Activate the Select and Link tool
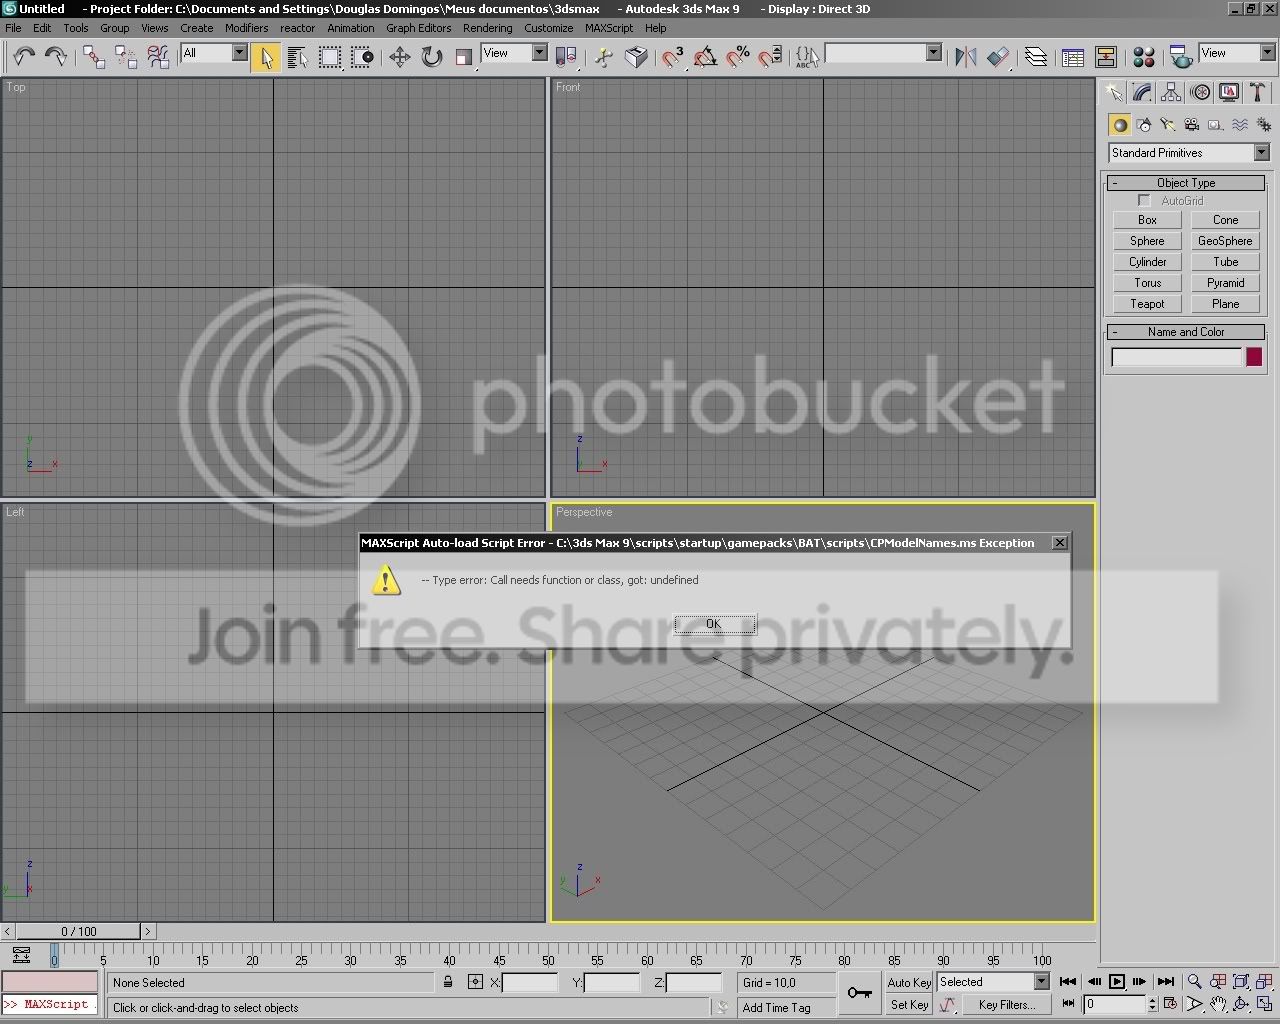1280x1024 pixels. (x=94, y=56)
